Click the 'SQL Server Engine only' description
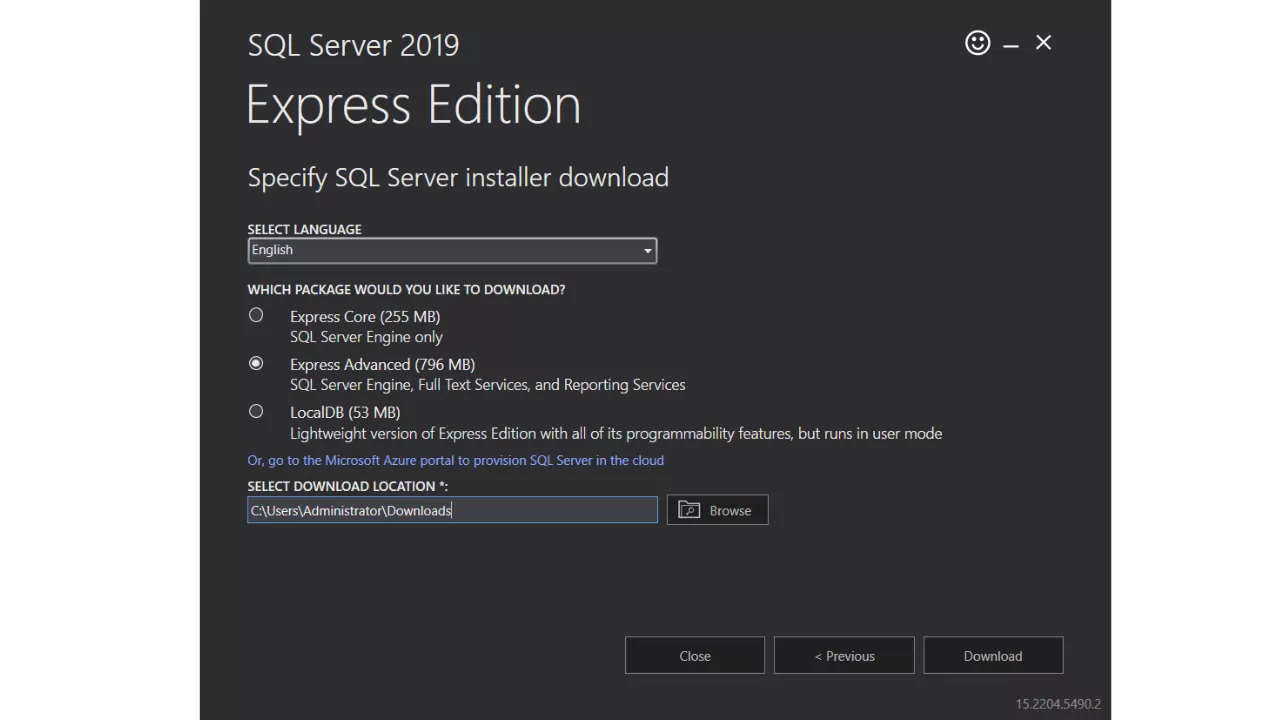 pos(366,337)
